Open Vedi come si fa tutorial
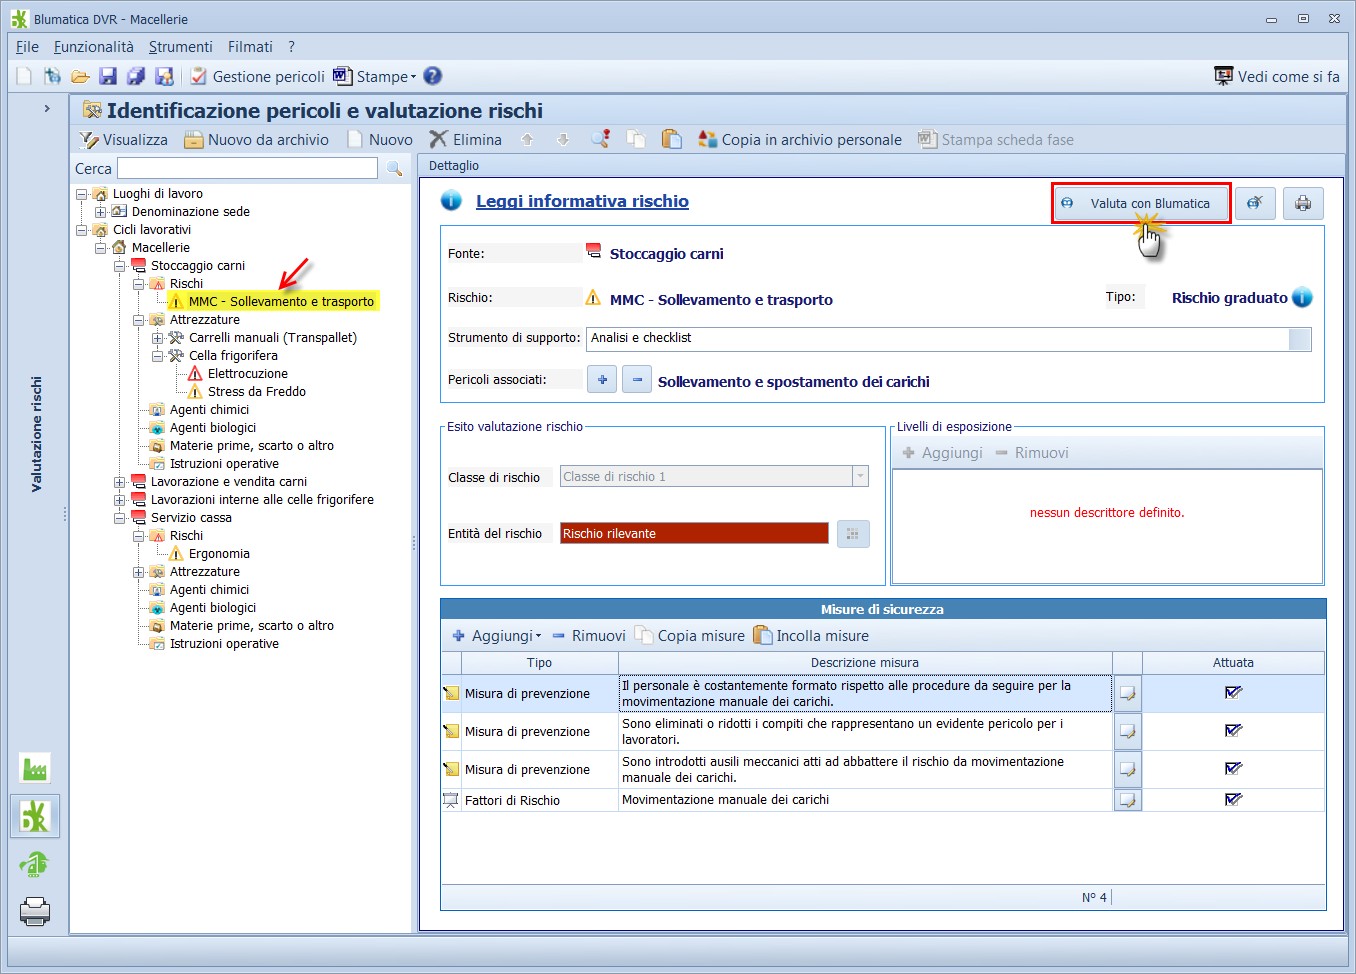 1277,76
